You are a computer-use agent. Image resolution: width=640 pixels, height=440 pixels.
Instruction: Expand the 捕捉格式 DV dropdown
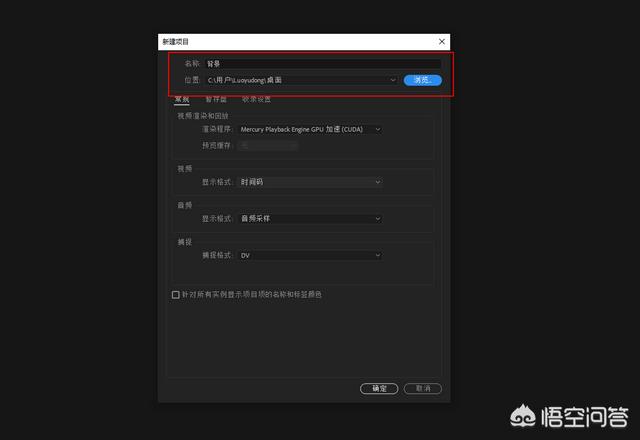click(310, 255)
